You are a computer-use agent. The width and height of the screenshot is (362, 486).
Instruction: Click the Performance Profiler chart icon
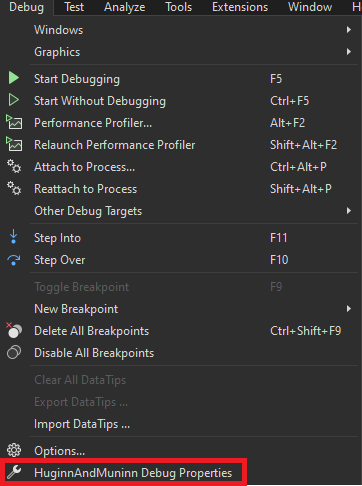pos(14,122)
